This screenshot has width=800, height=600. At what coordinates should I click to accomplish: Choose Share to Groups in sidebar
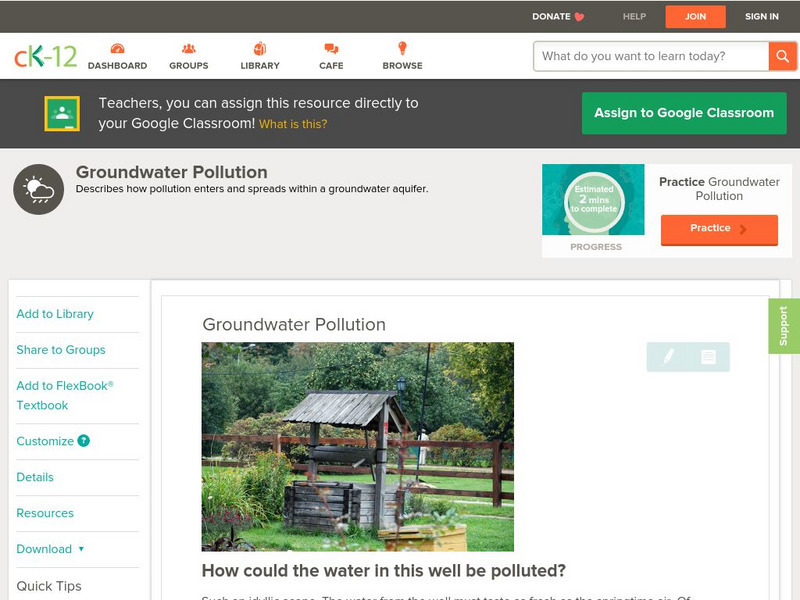[x=61, y=350]
